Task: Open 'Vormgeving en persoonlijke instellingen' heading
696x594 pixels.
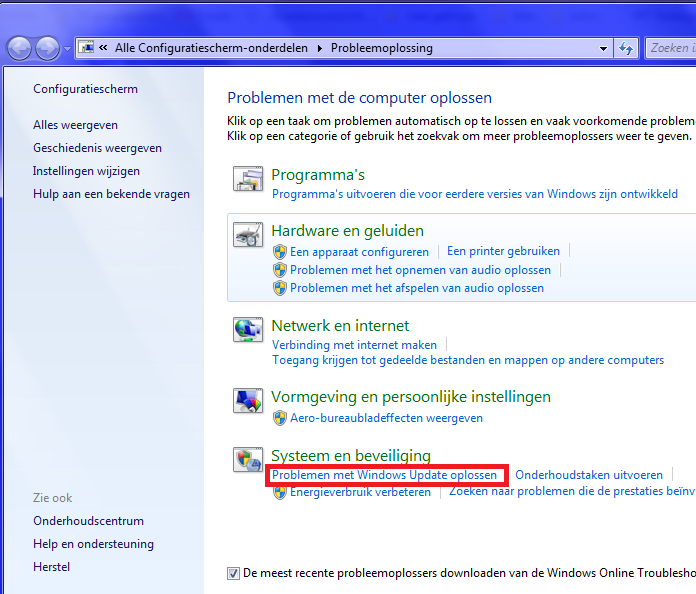Action: (411, 397)
